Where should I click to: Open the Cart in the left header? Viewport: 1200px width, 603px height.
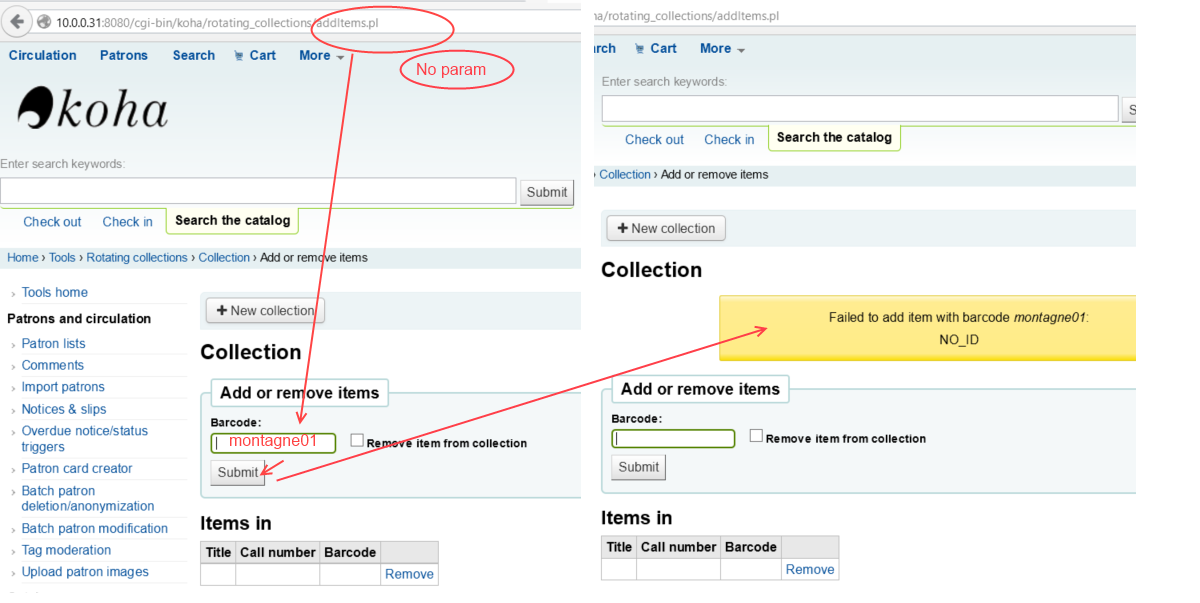255,56
